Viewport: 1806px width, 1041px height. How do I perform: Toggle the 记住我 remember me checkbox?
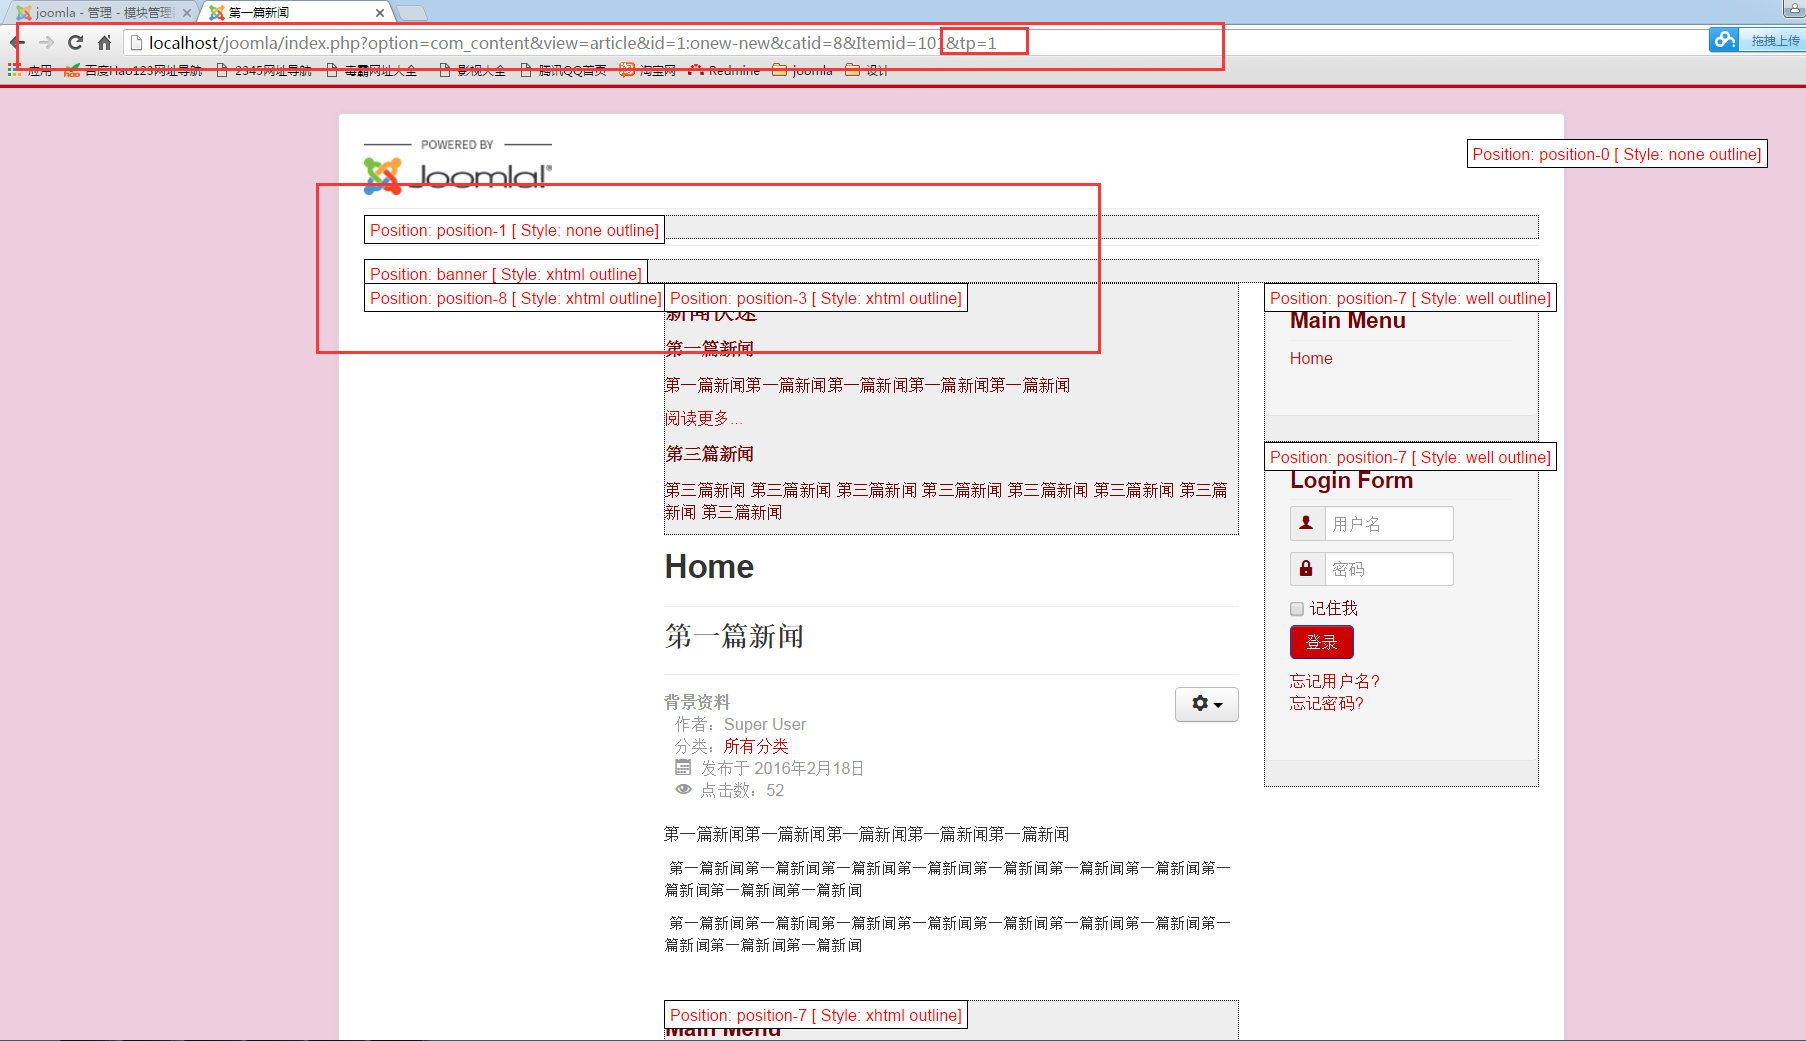1297,609
